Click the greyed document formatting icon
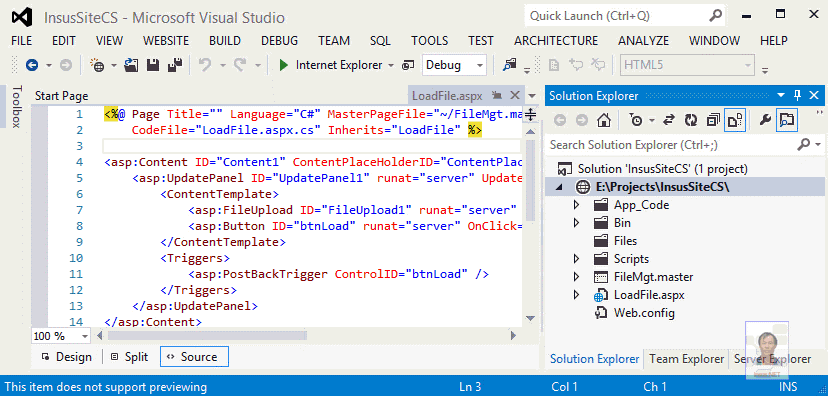 (554, 65)
